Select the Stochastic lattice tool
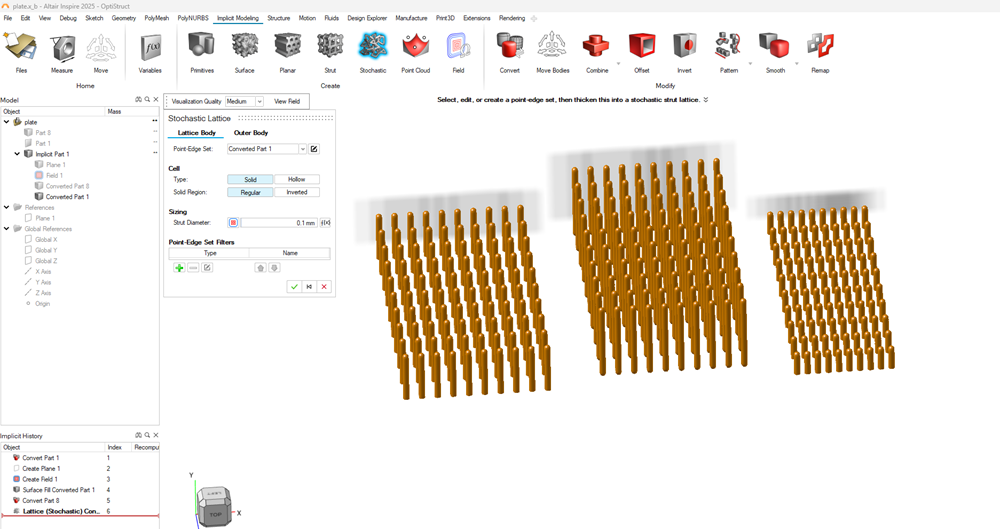Screen dimensions: 1000x529 (373, 46)
